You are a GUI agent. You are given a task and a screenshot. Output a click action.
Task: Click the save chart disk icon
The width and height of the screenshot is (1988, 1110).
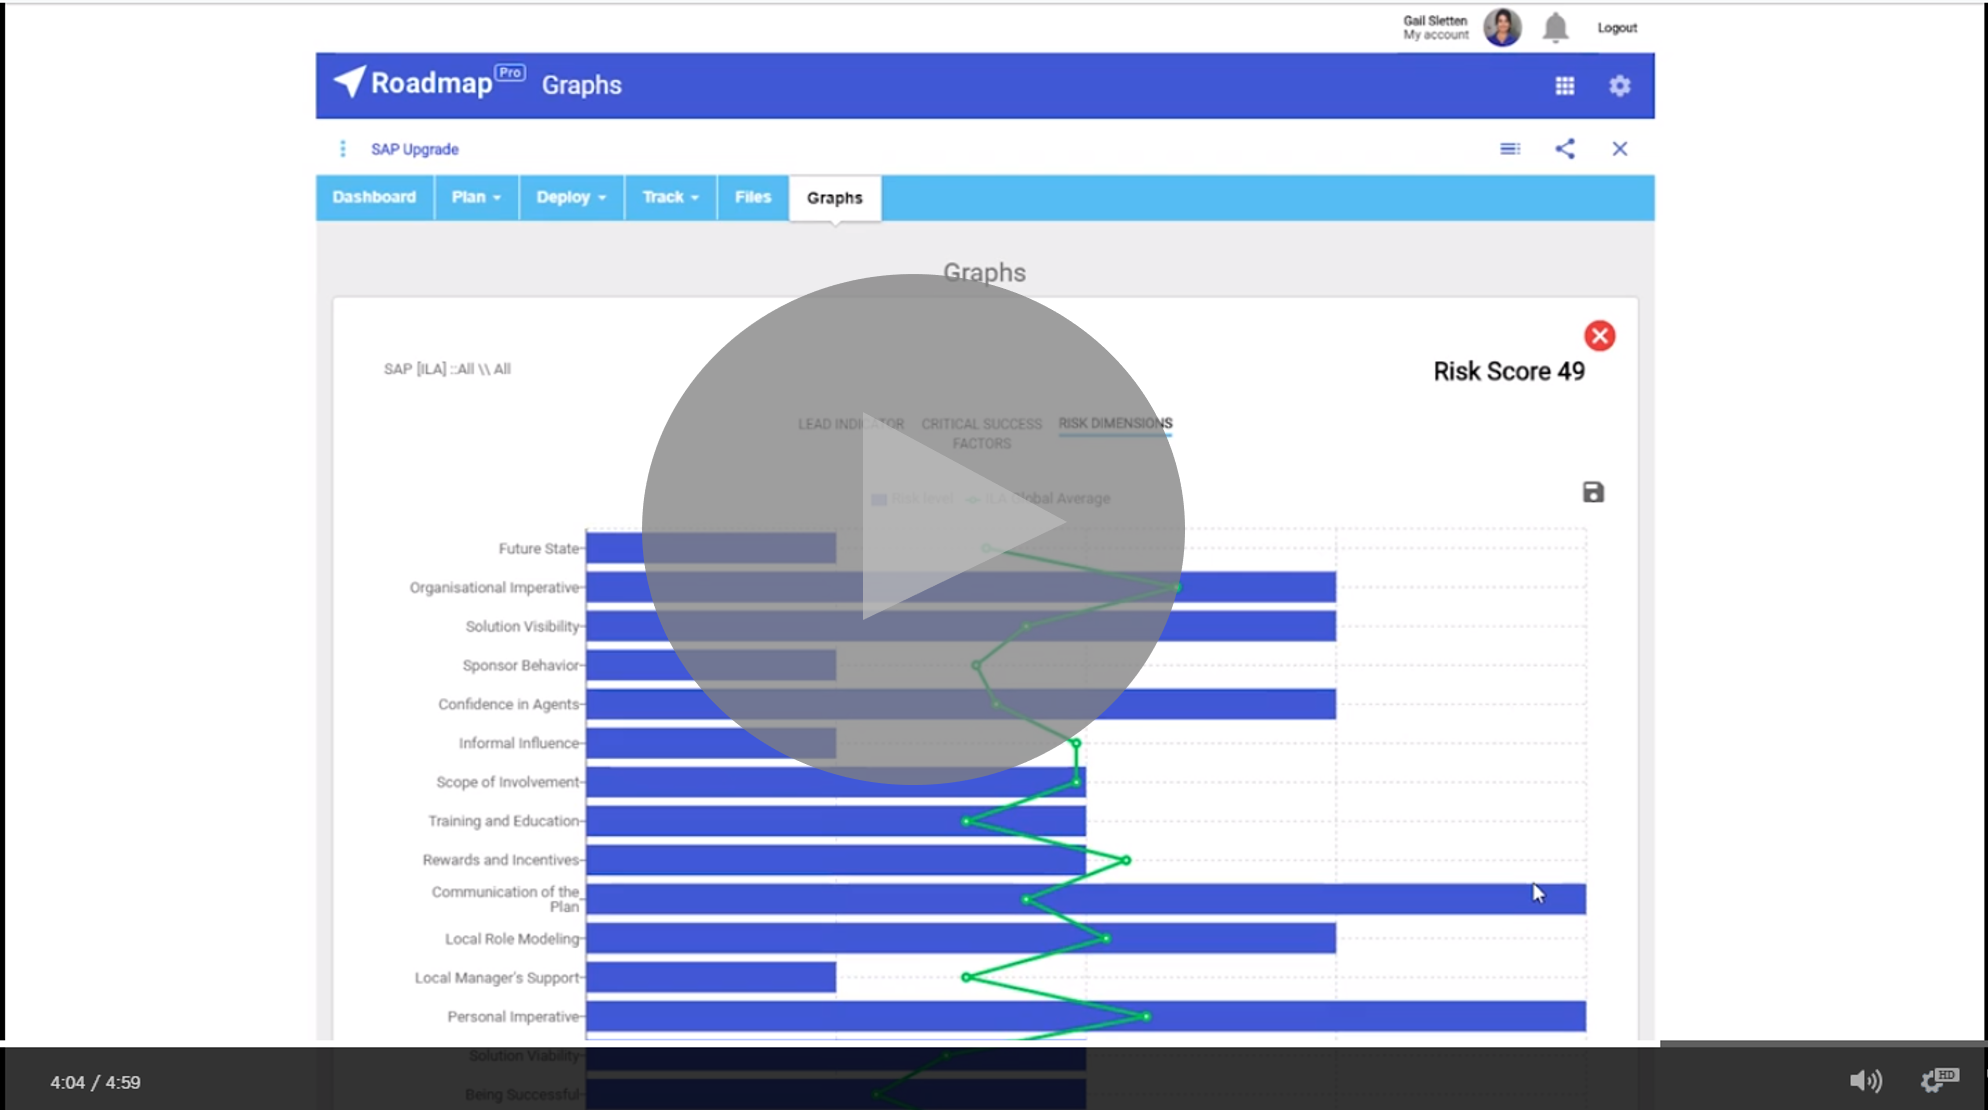click(x=1593, y=492)
